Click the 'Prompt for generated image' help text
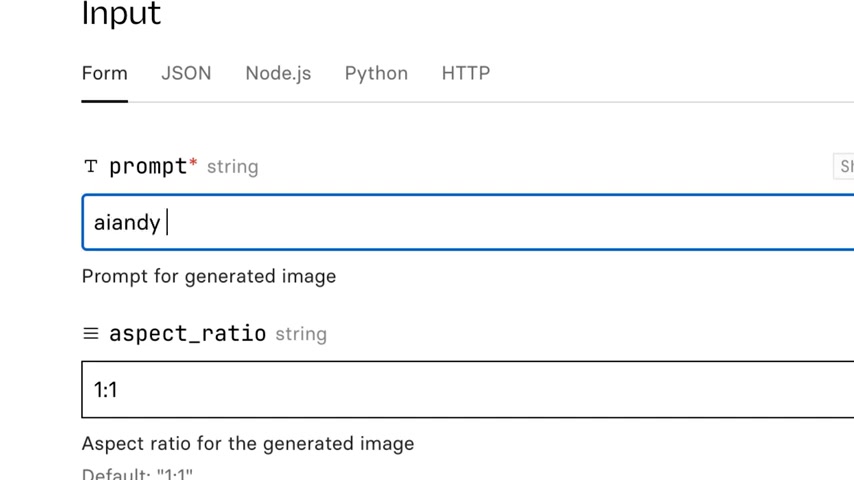This screenshot has width=854, height=480. 209,277
